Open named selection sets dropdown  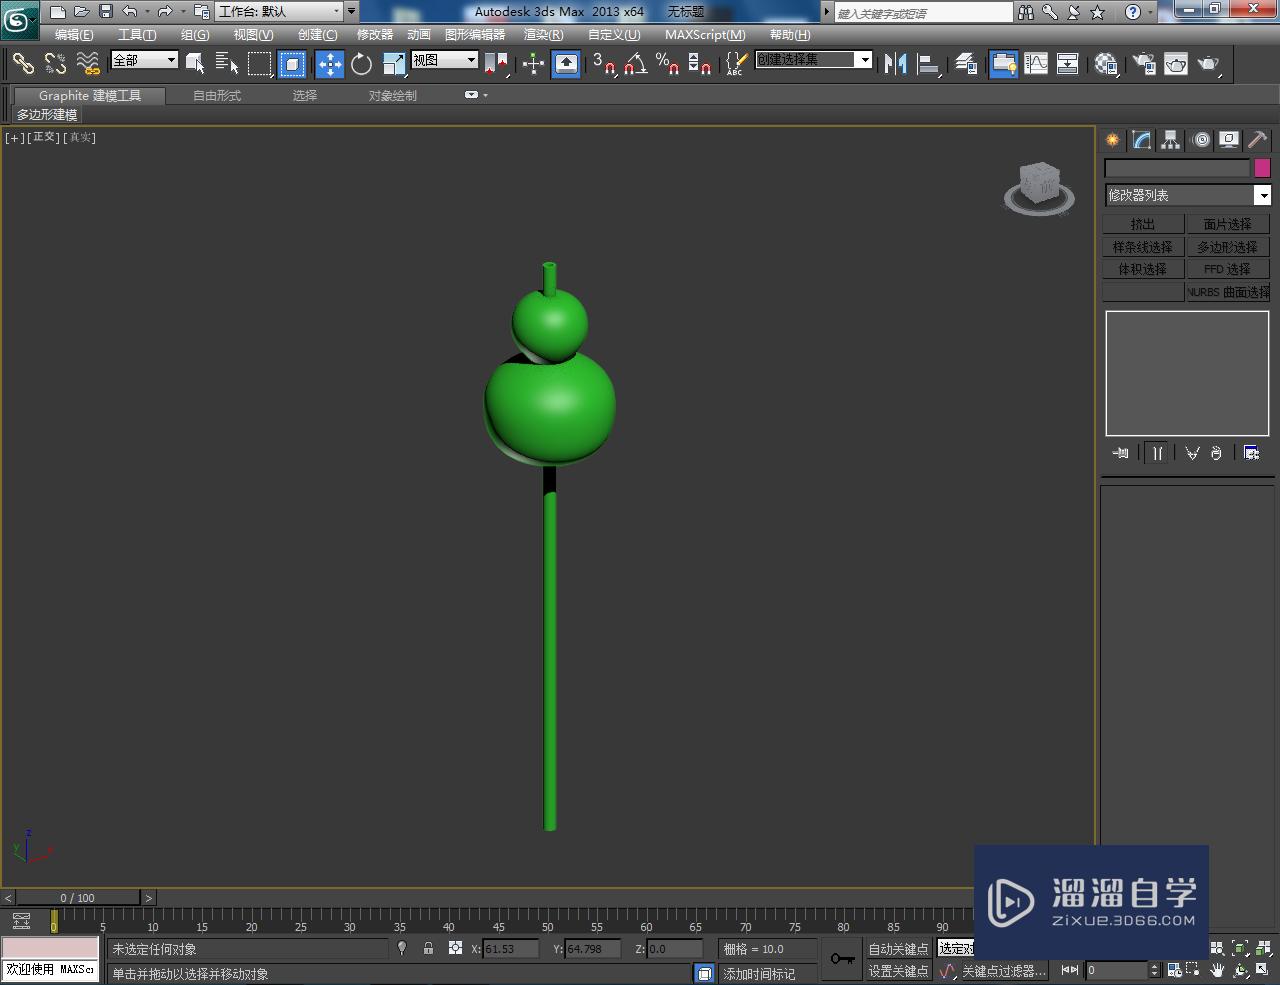coord(814,60)
